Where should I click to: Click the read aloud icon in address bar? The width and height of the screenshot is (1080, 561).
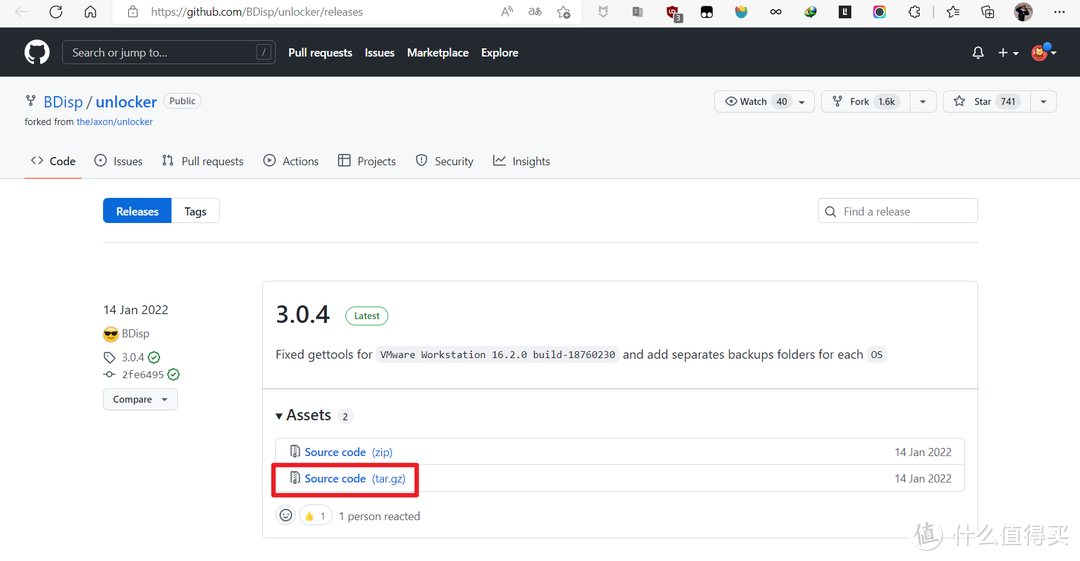click(x=507, y=12)
